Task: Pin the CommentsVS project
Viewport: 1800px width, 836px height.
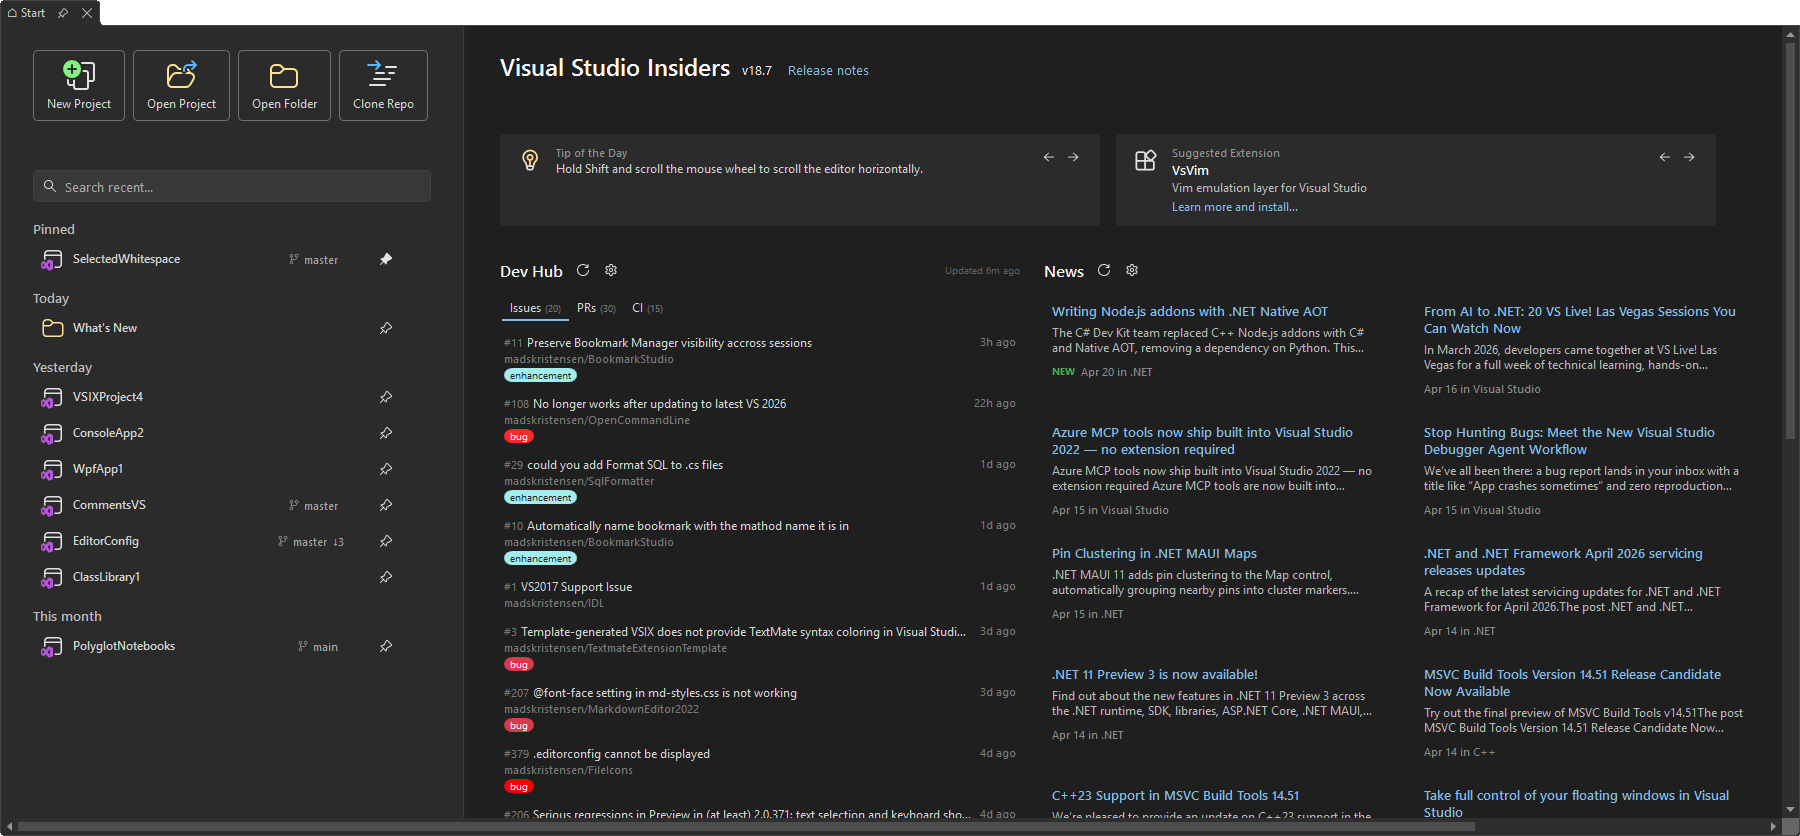Action: [386, 505]
